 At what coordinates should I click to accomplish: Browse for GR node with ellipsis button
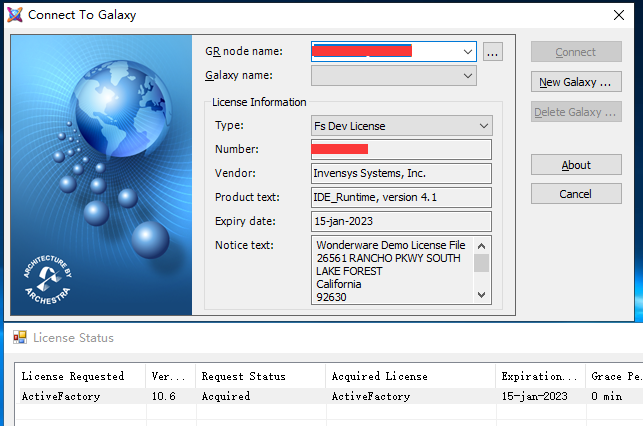pyautogui.click(x=493, y=52)
